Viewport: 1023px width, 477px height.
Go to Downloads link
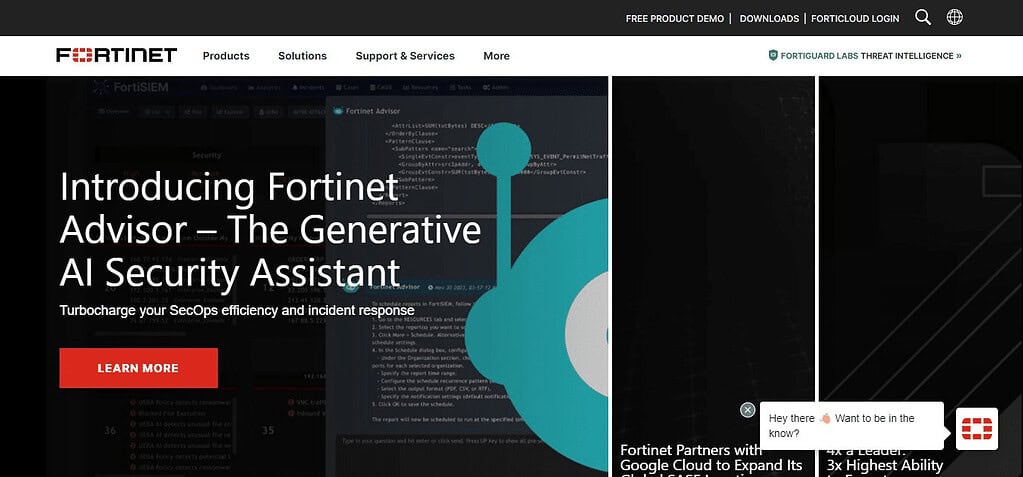pos(769,19)
